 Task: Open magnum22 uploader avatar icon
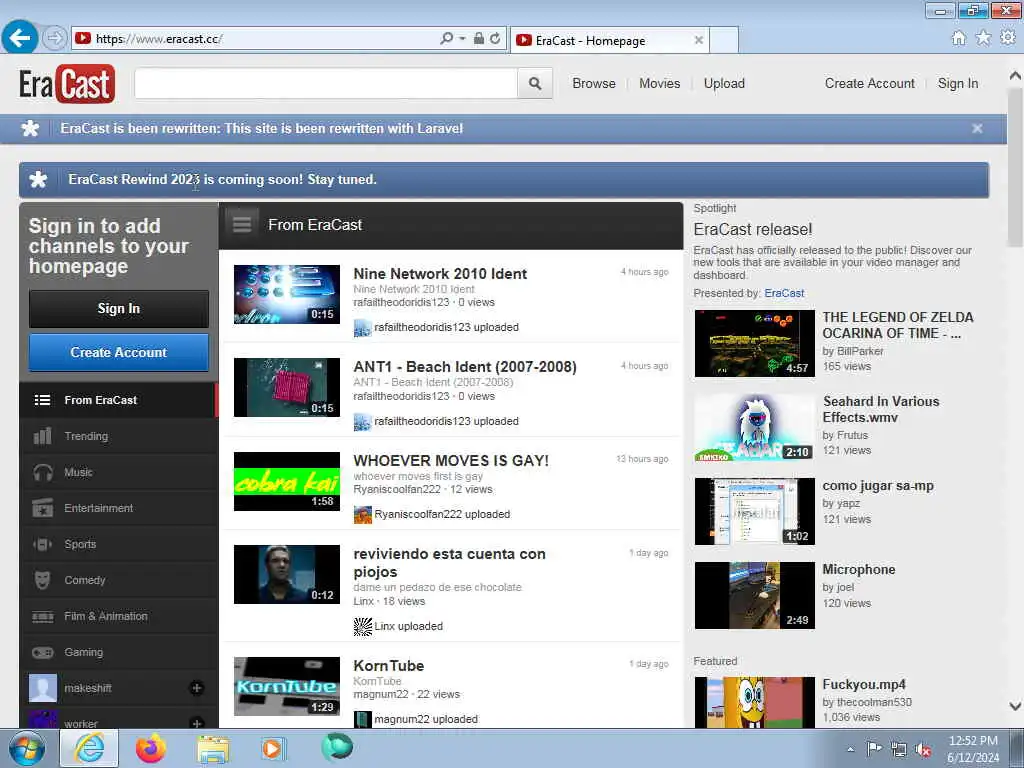pos(362,719)
